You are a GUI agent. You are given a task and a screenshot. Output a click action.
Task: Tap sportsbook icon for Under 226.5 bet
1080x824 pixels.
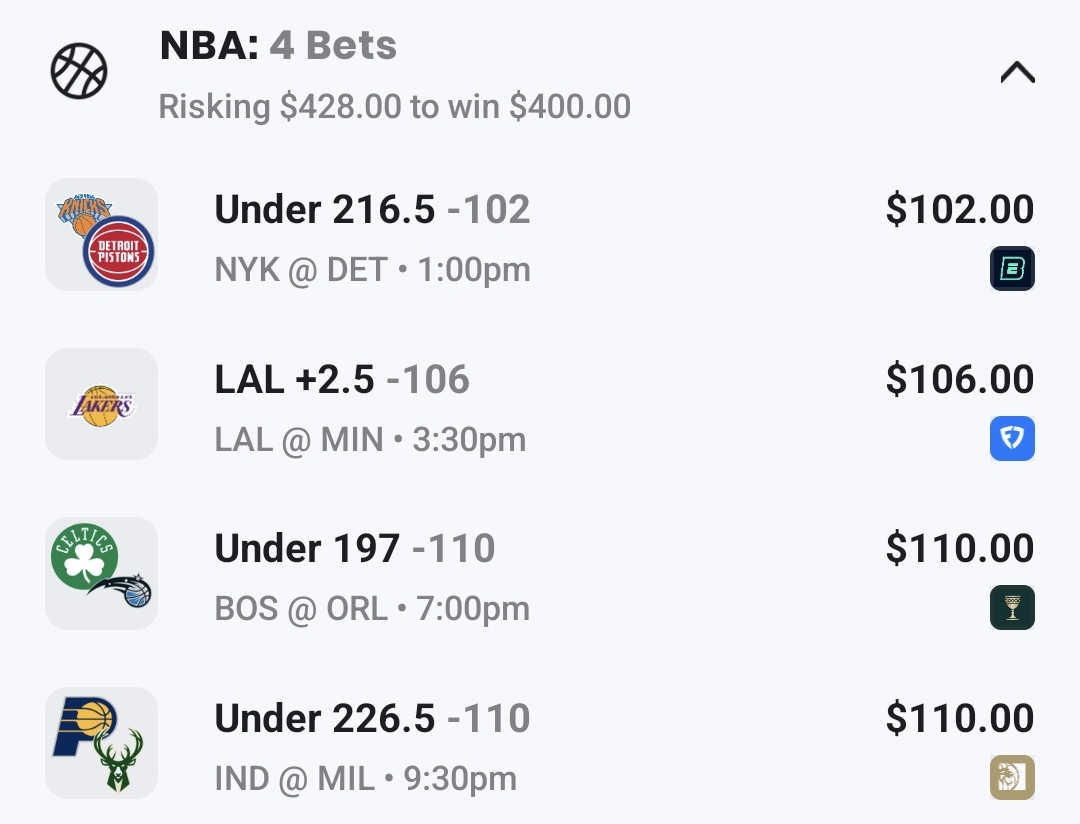[x=1012, y=778]
